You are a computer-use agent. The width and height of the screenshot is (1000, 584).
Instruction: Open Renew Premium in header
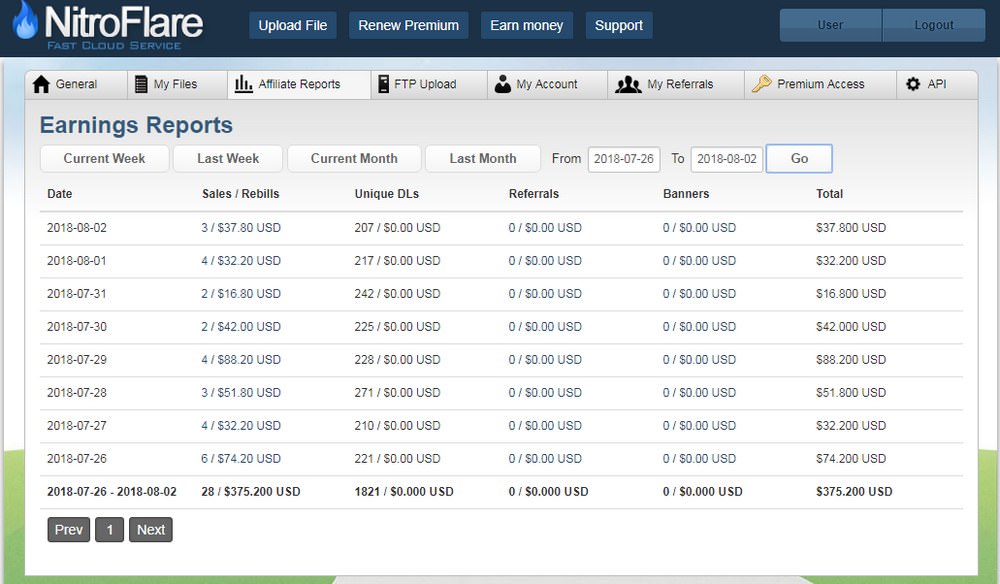(409, 26)
